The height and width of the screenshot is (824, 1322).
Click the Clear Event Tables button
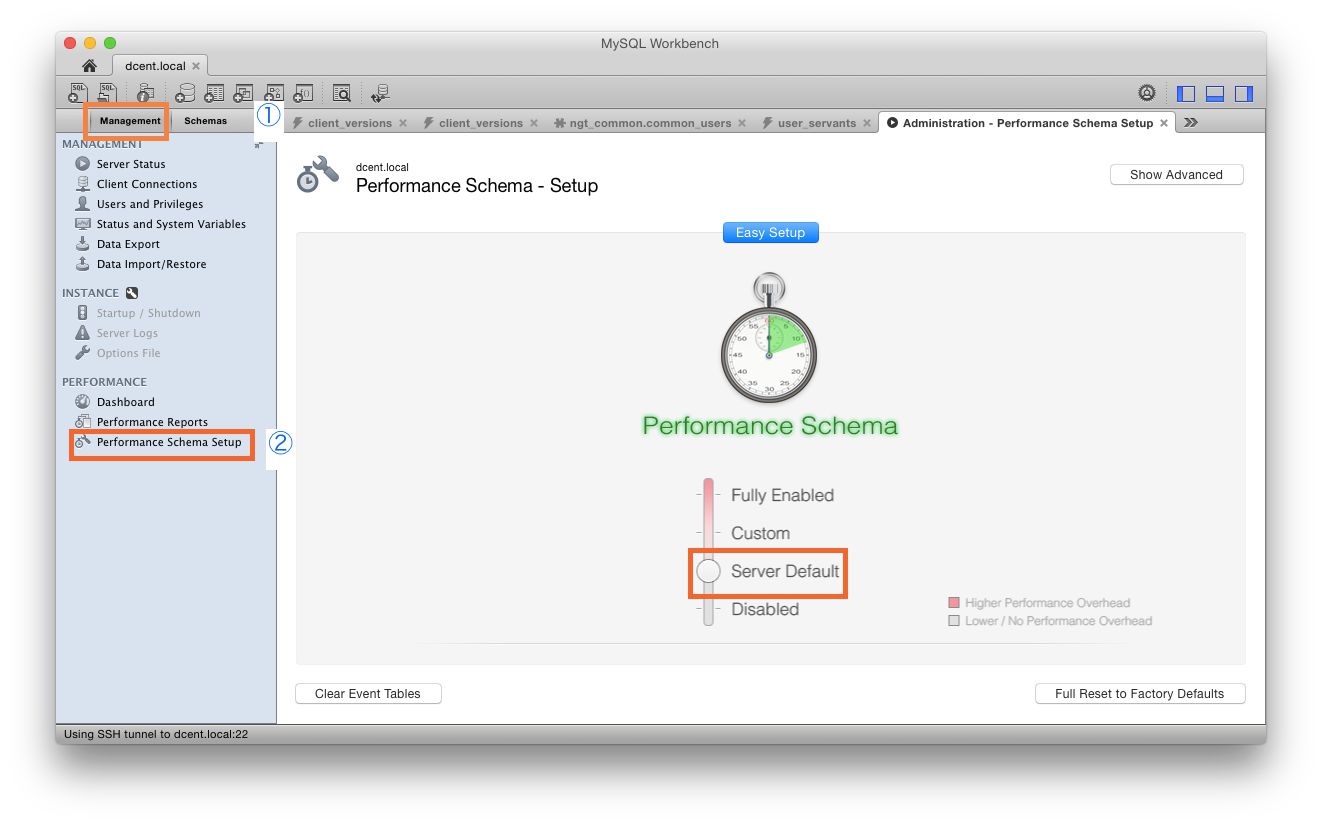coord(367,693)
